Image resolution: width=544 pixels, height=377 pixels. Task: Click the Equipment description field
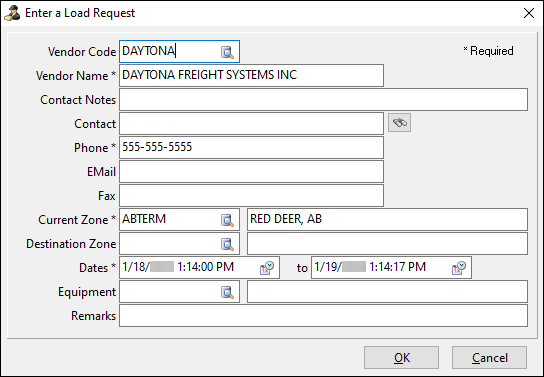point(387,291)
